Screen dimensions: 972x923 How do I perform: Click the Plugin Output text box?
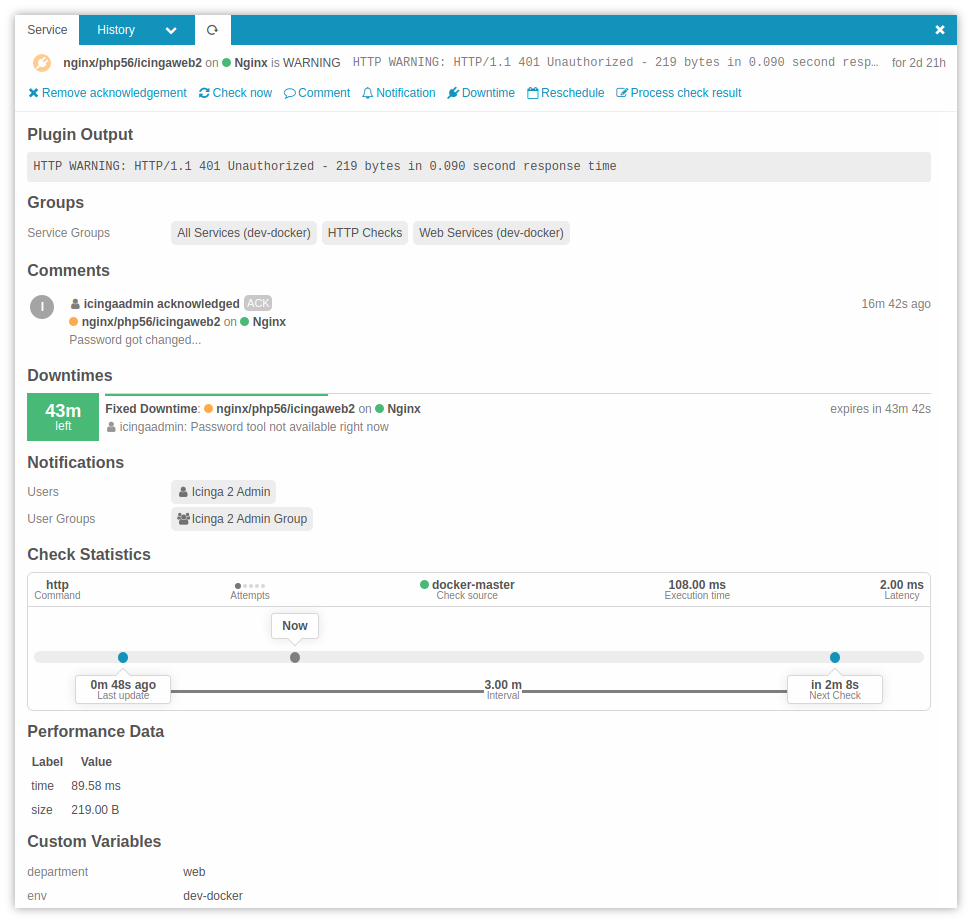click(x=479, y=167)
